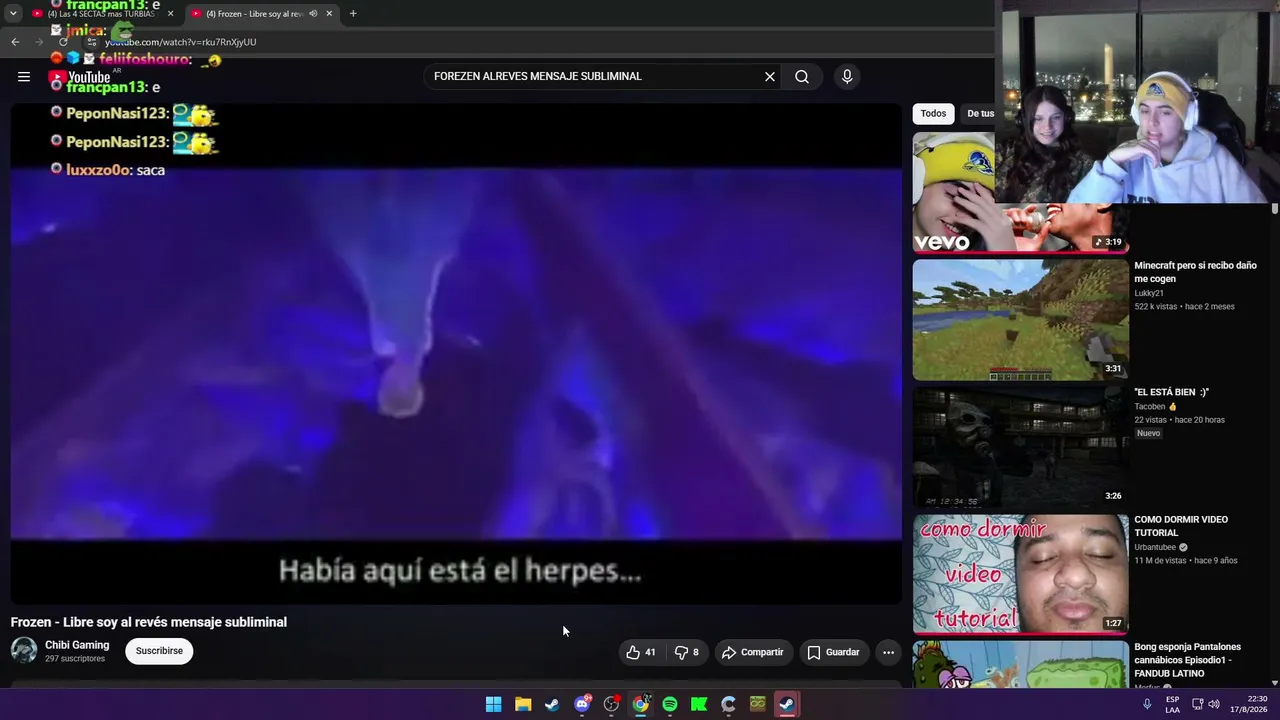Open the "como dormir video tutorial" thumbnail
Viewport: 1280px width, 720px height.
point(1021,574)
